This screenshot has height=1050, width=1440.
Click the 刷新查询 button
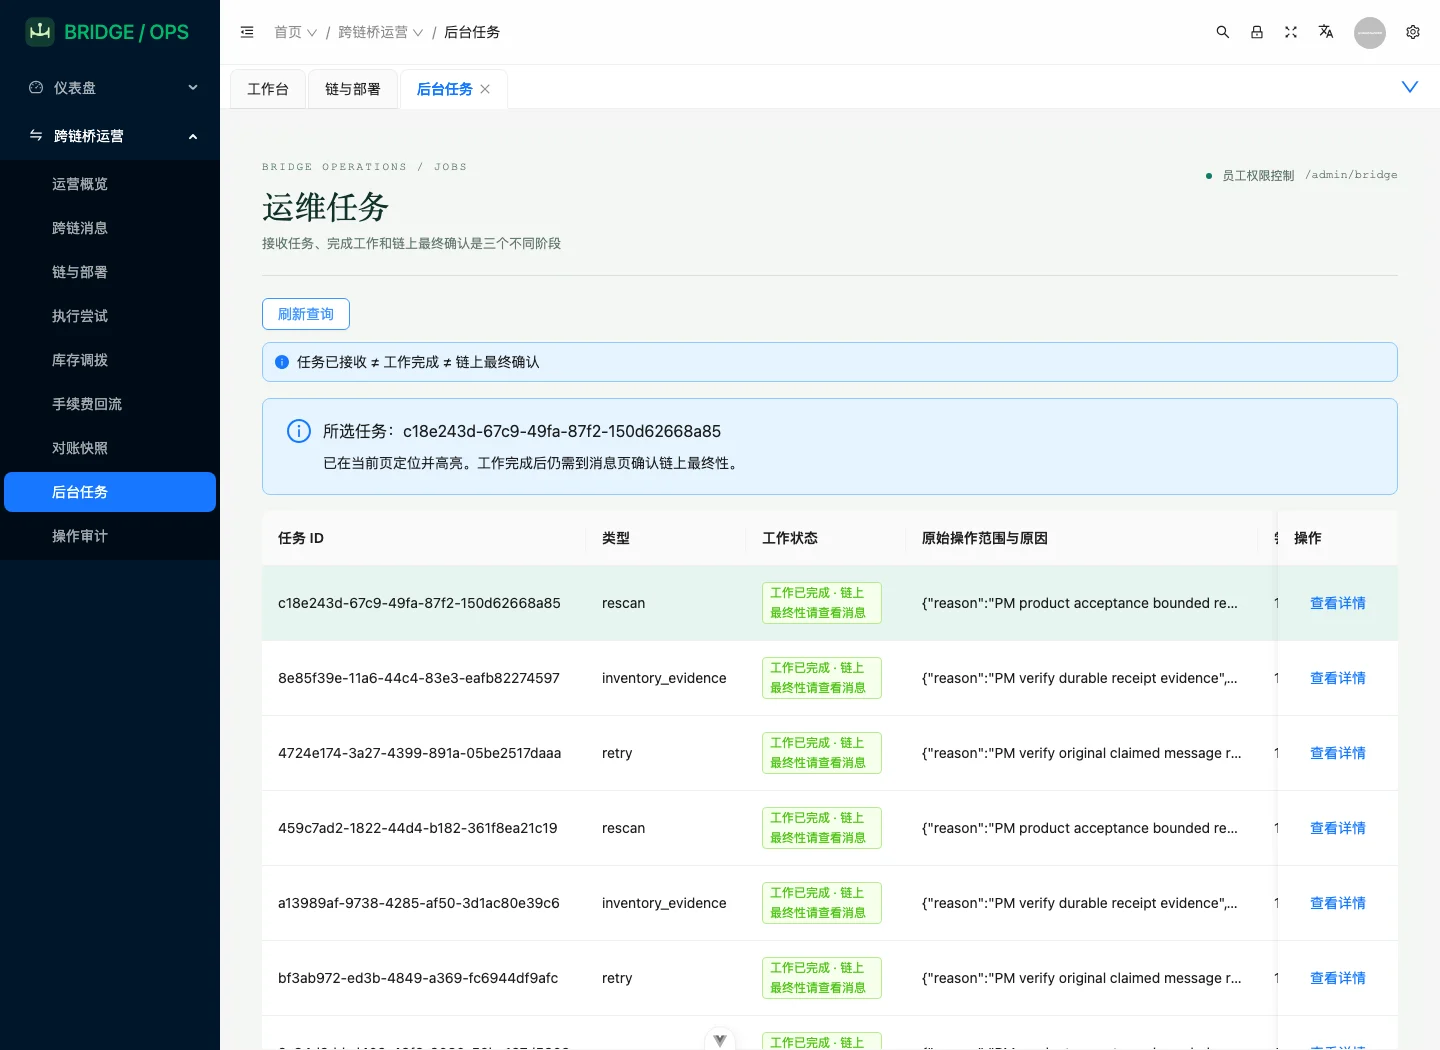[306, 314]
